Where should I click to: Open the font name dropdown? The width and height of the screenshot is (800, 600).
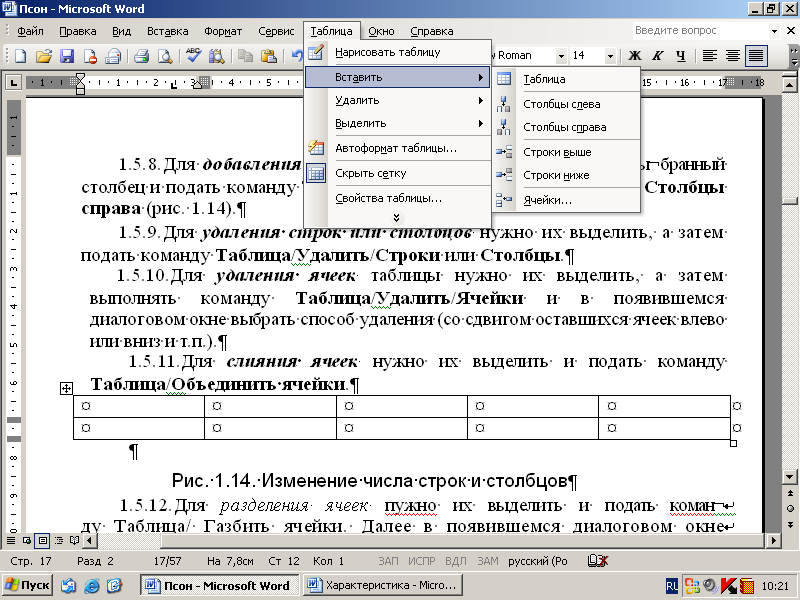click(x=561, y=56)
